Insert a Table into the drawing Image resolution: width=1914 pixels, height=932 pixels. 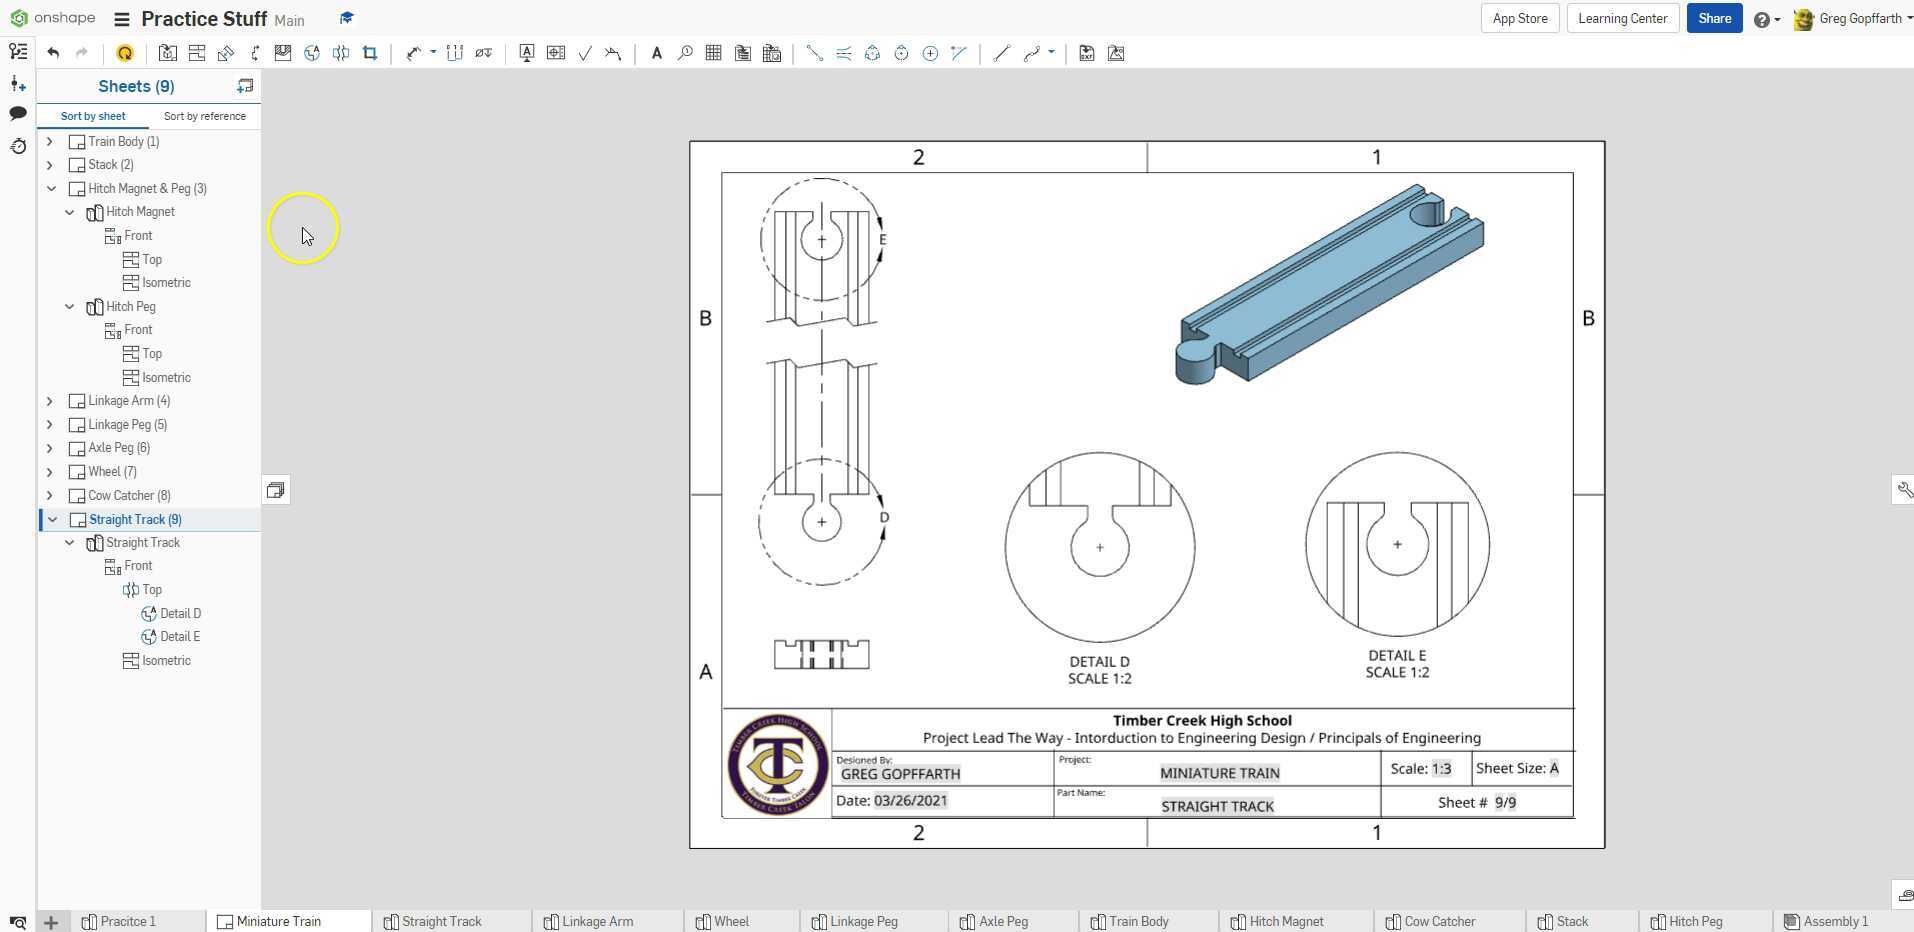click(713, 53)
